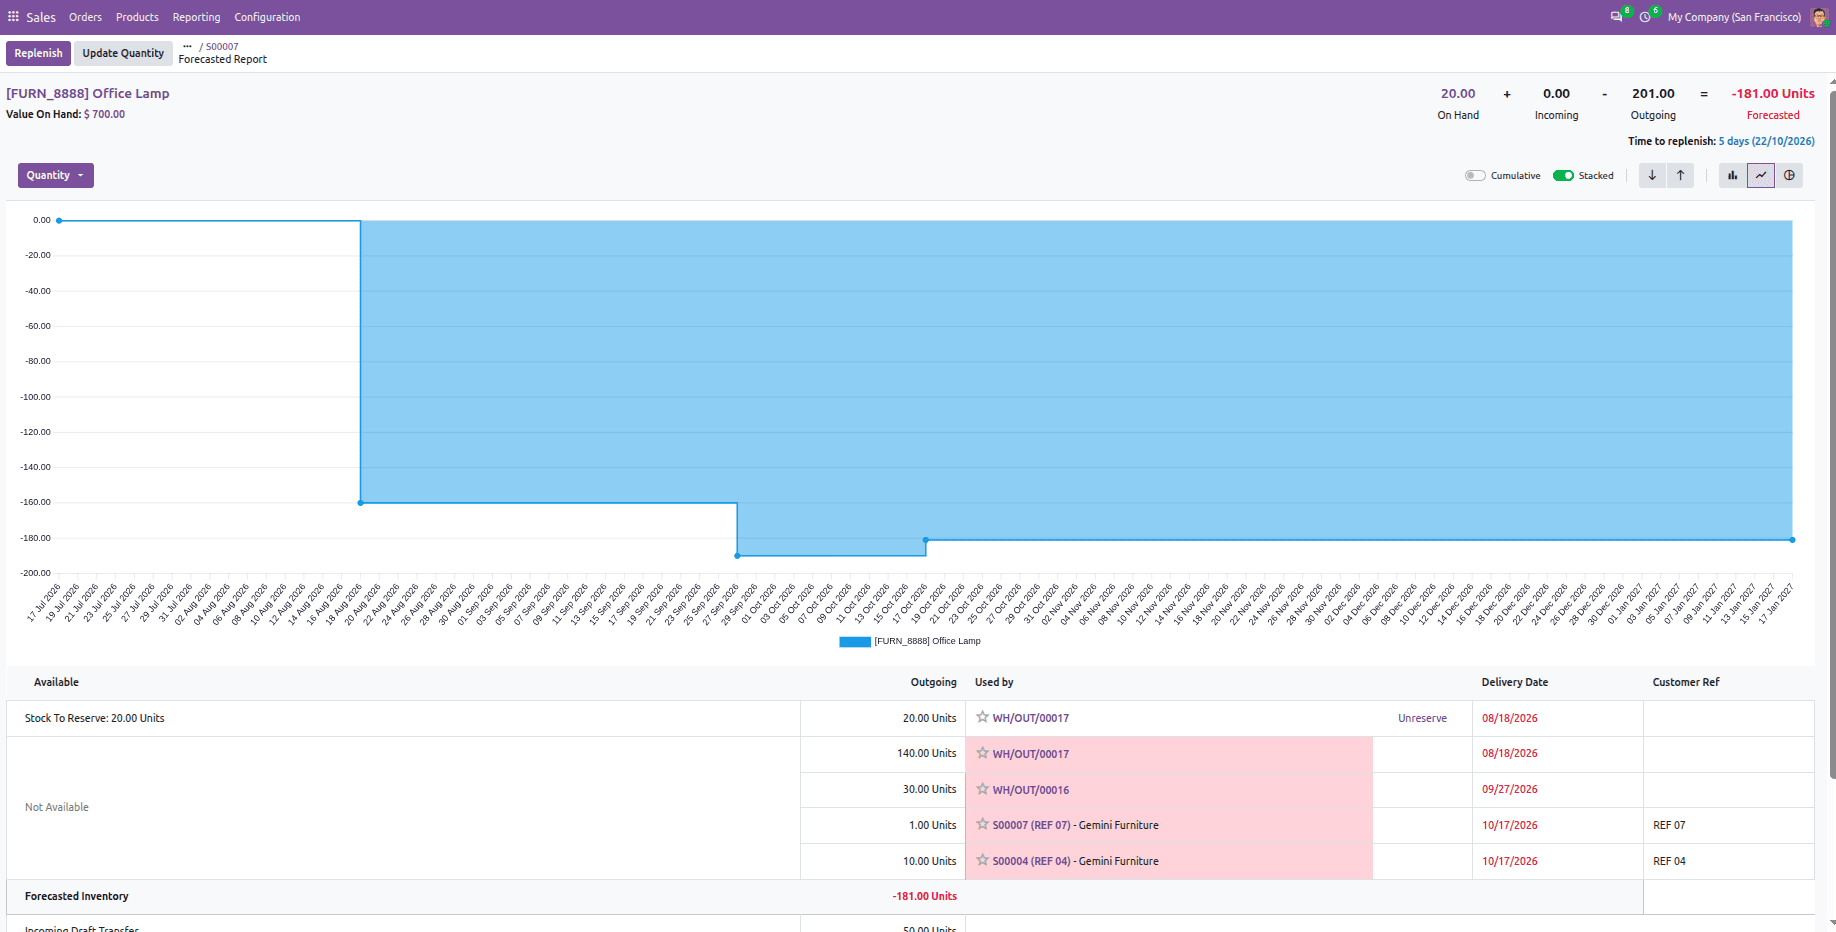Open the user avatar menu

click(x=1819, y=17)
